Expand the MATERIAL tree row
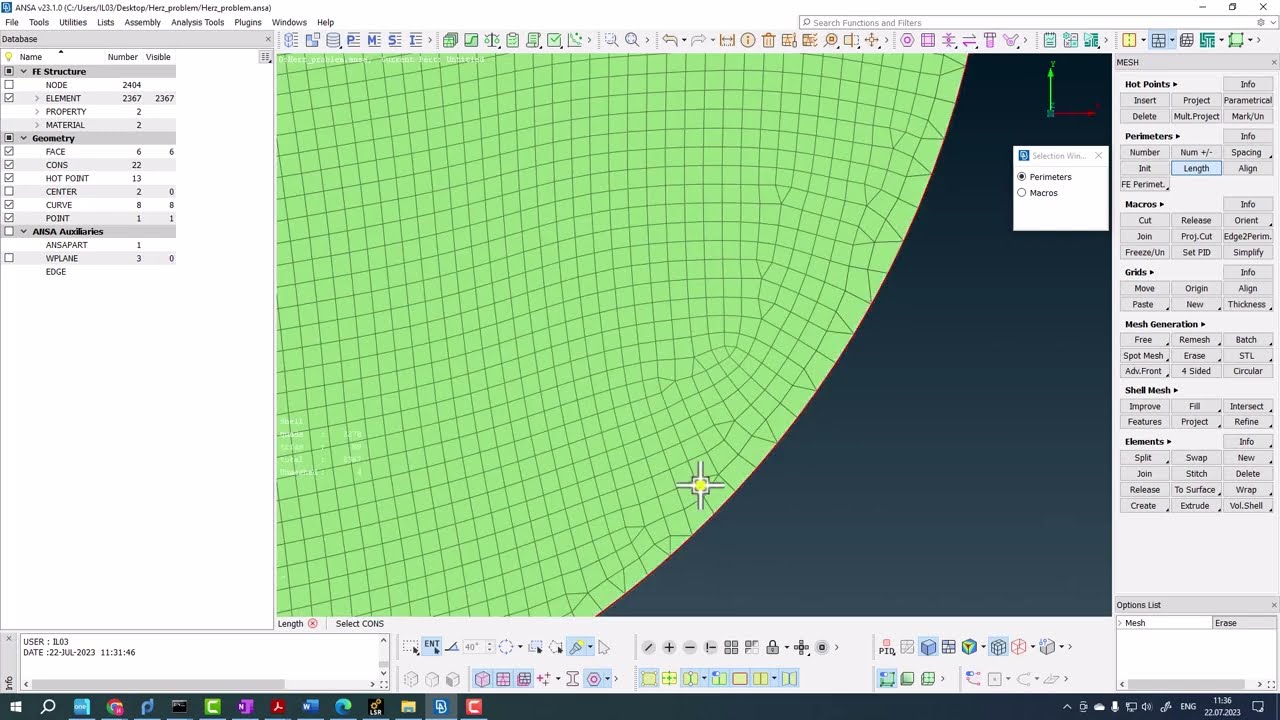This screenshot has height=720, width=1280. pos(37,125)
